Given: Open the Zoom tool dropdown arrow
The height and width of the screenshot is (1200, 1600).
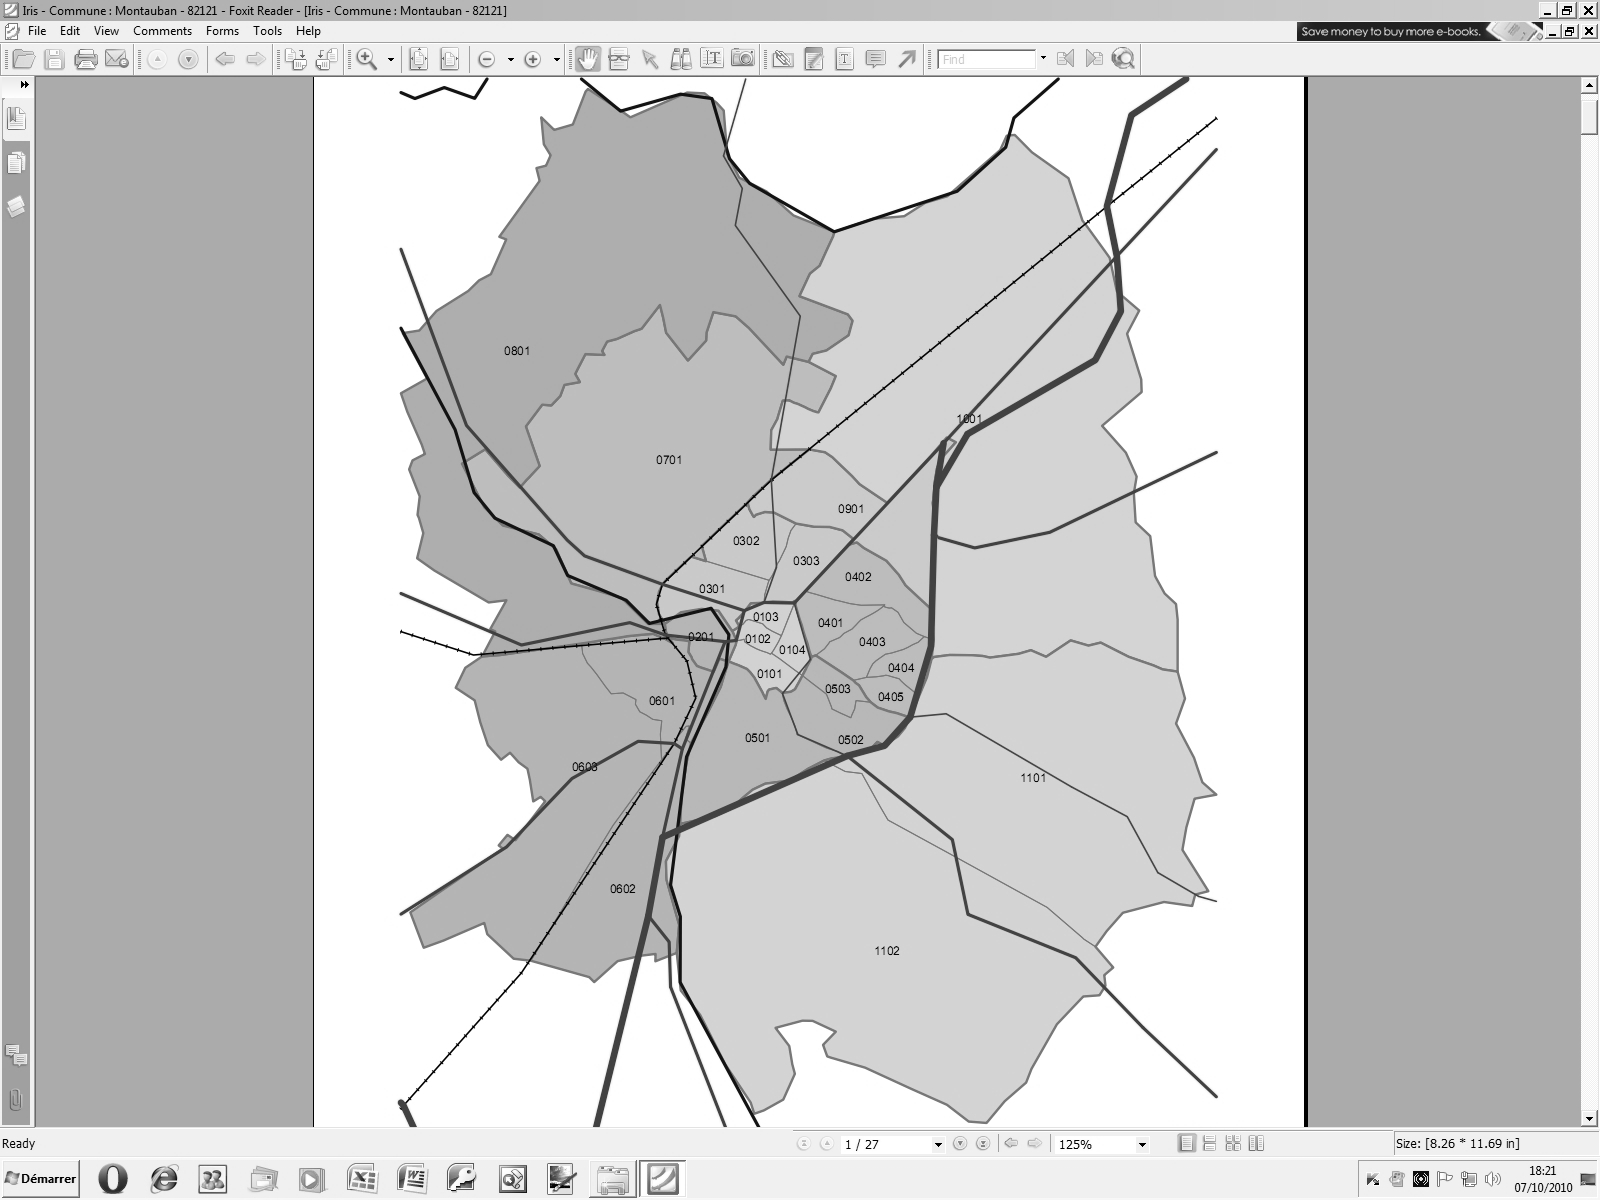Looking at the screenshot, I should tap(391, 59).
